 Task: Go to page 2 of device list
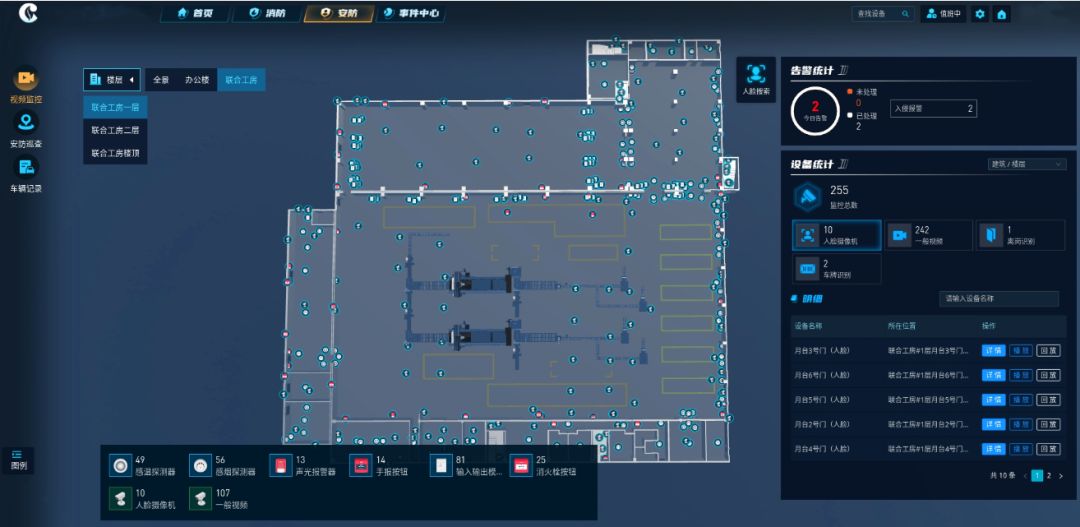1048,476
